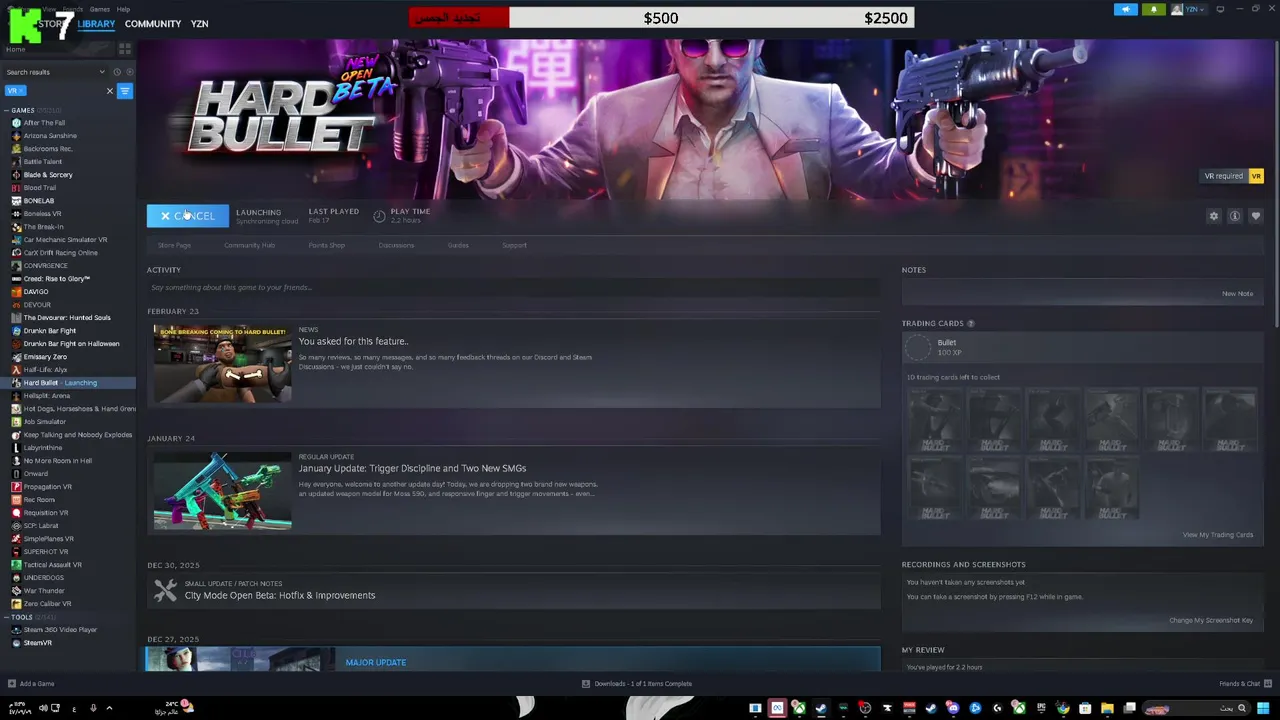Open Discord from the taskbar
Image resolution: width=1280 pixels, height=720 pixels.
click(953, 708)
